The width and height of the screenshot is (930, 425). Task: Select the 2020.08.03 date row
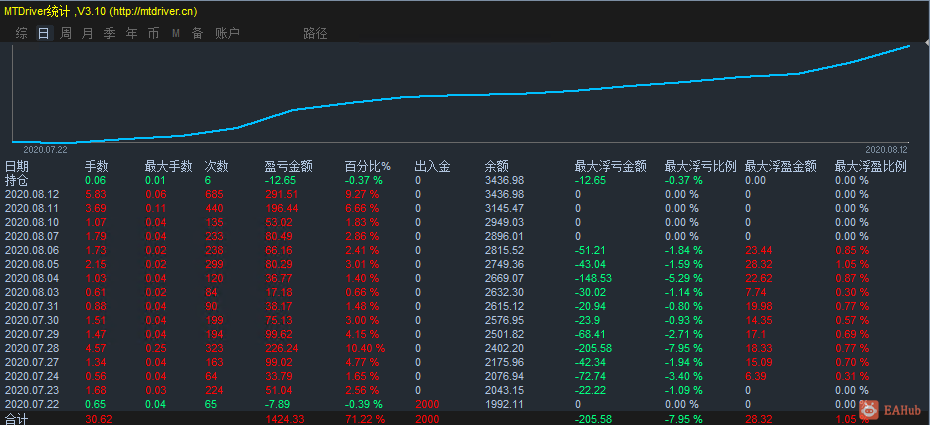465,292
